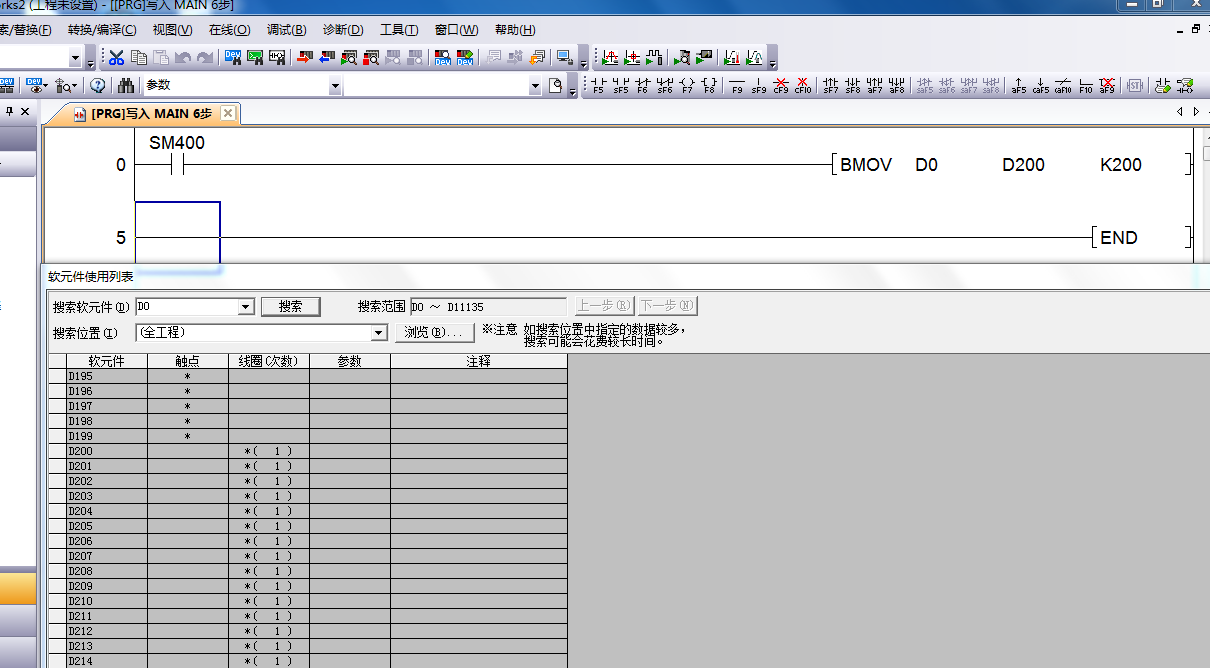
Task: Close the PRG MAIN program tab
Action: (228, 114)
